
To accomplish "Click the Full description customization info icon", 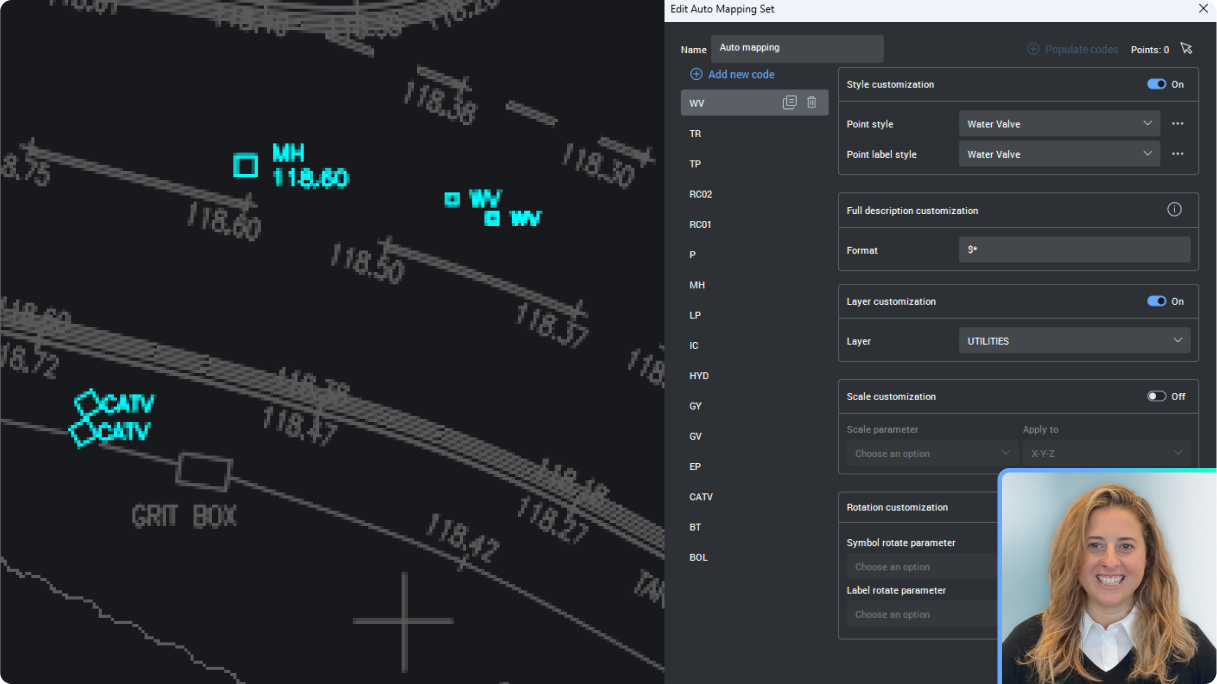I will (1174, 209).
